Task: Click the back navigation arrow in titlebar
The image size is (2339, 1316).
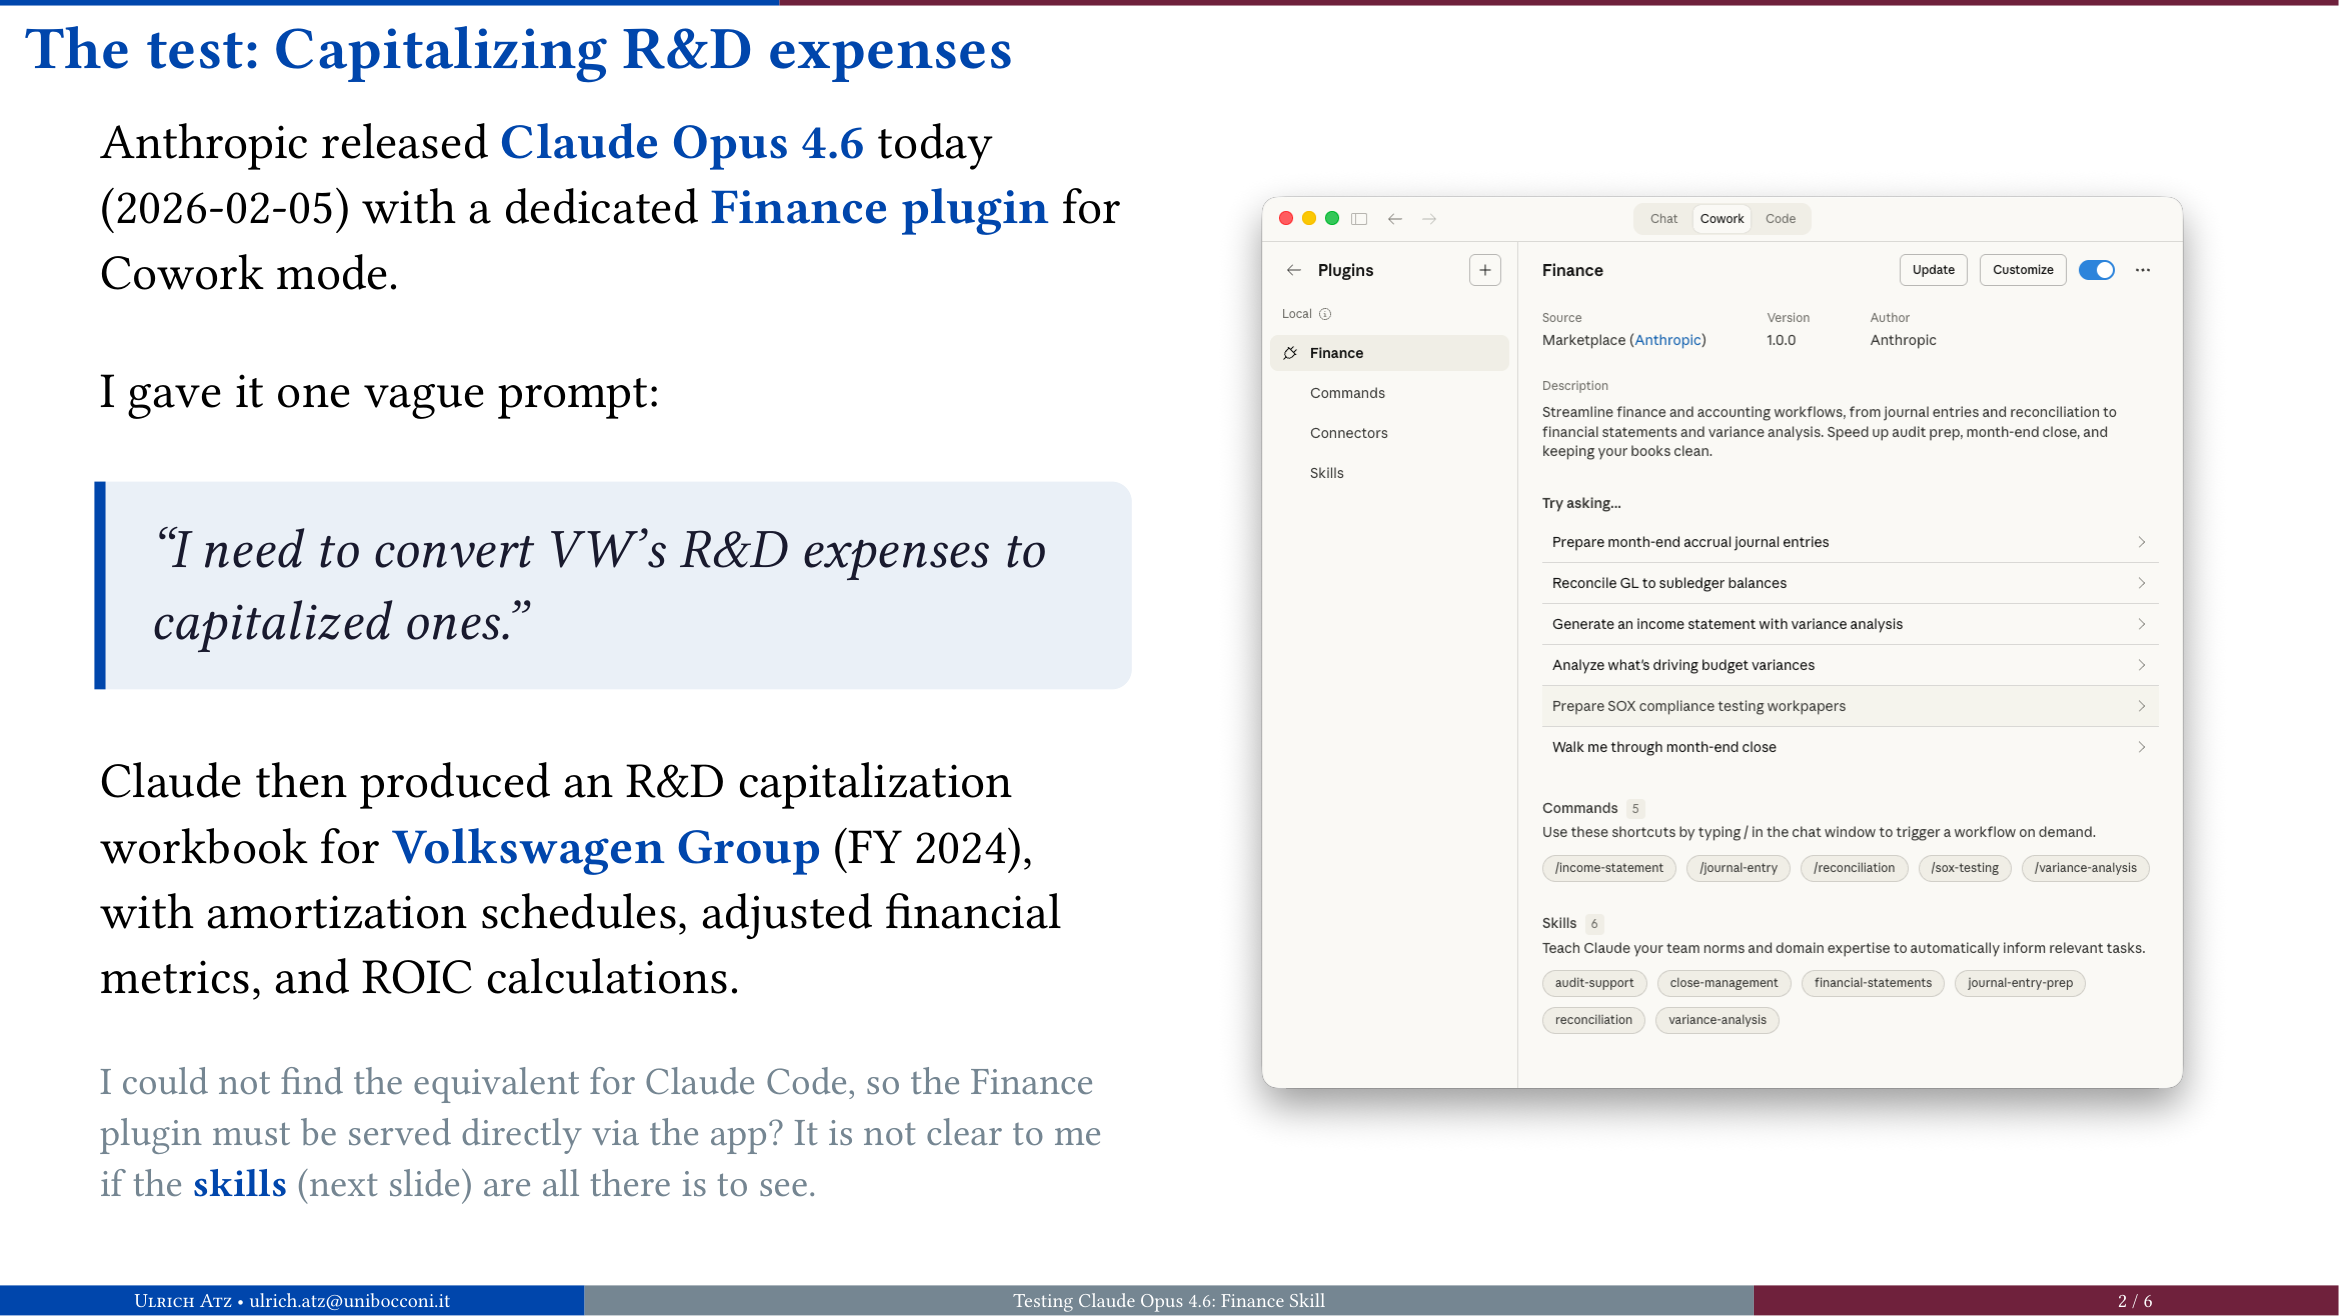Action: click(1395, 218)
